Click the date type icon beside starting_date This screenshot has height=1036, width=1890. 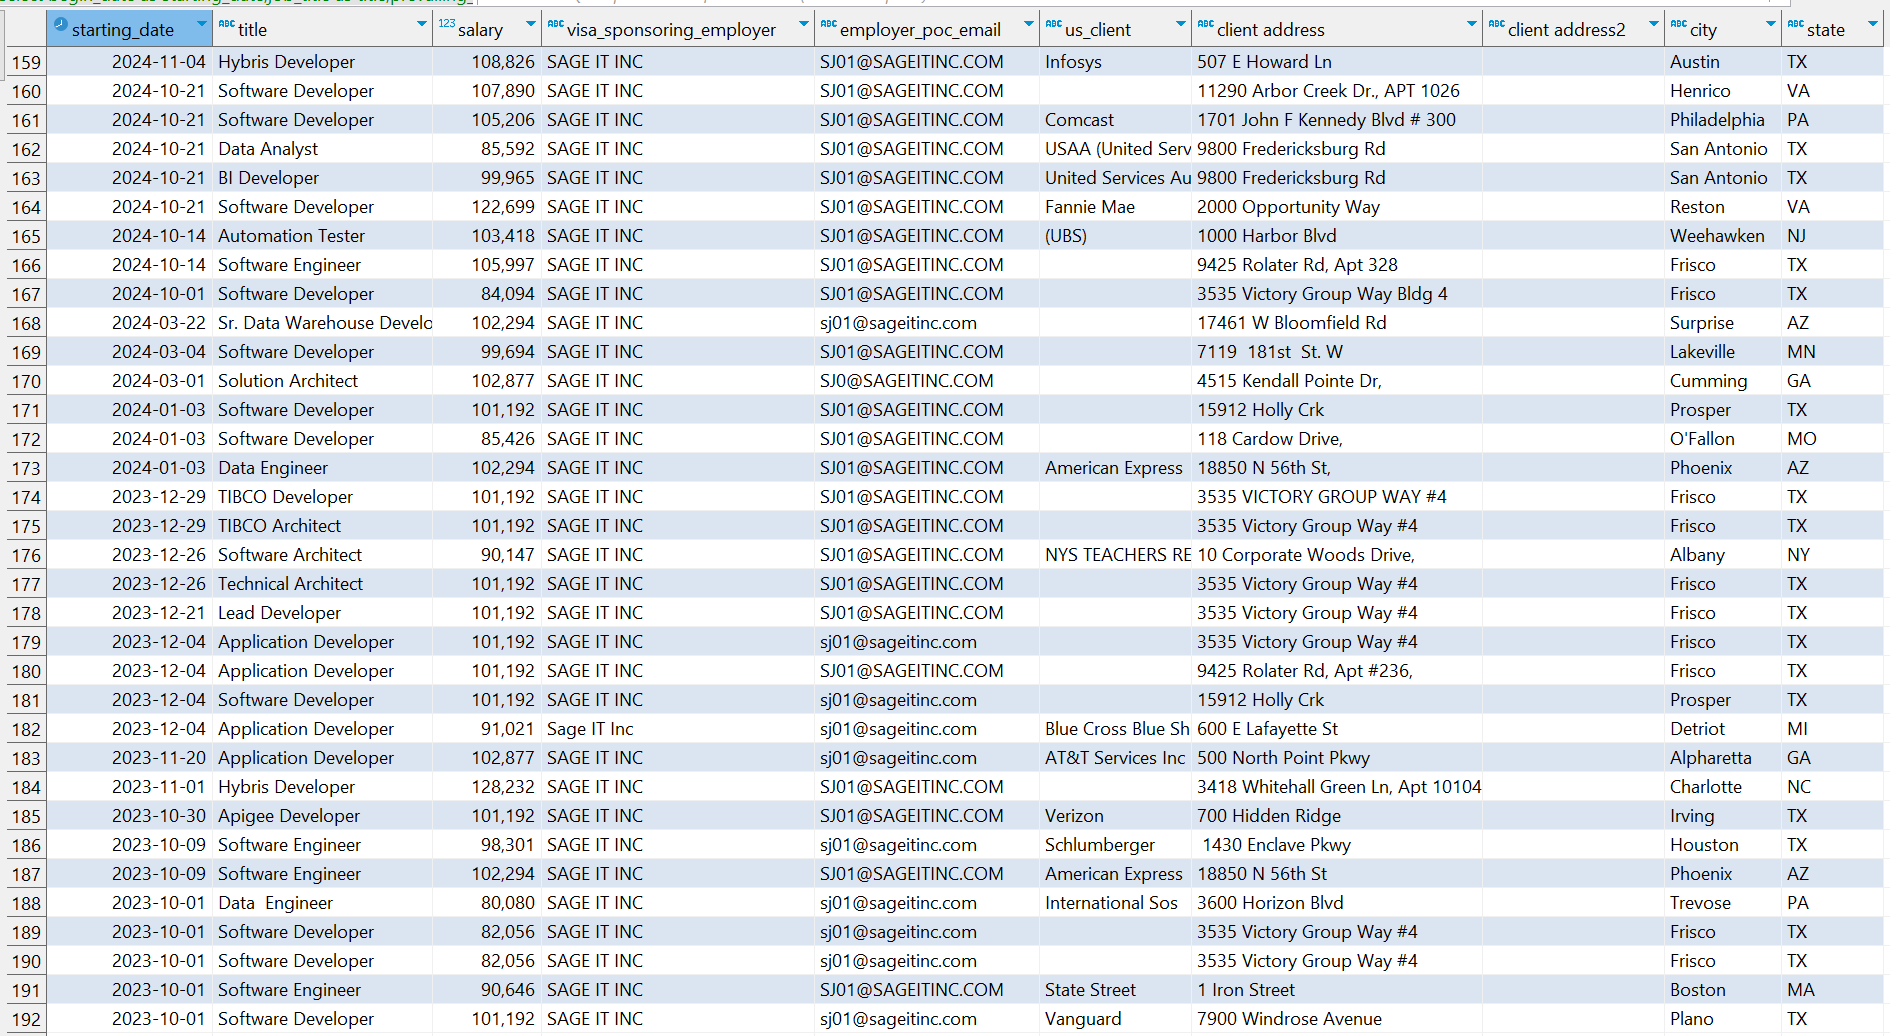coord(60,25)
